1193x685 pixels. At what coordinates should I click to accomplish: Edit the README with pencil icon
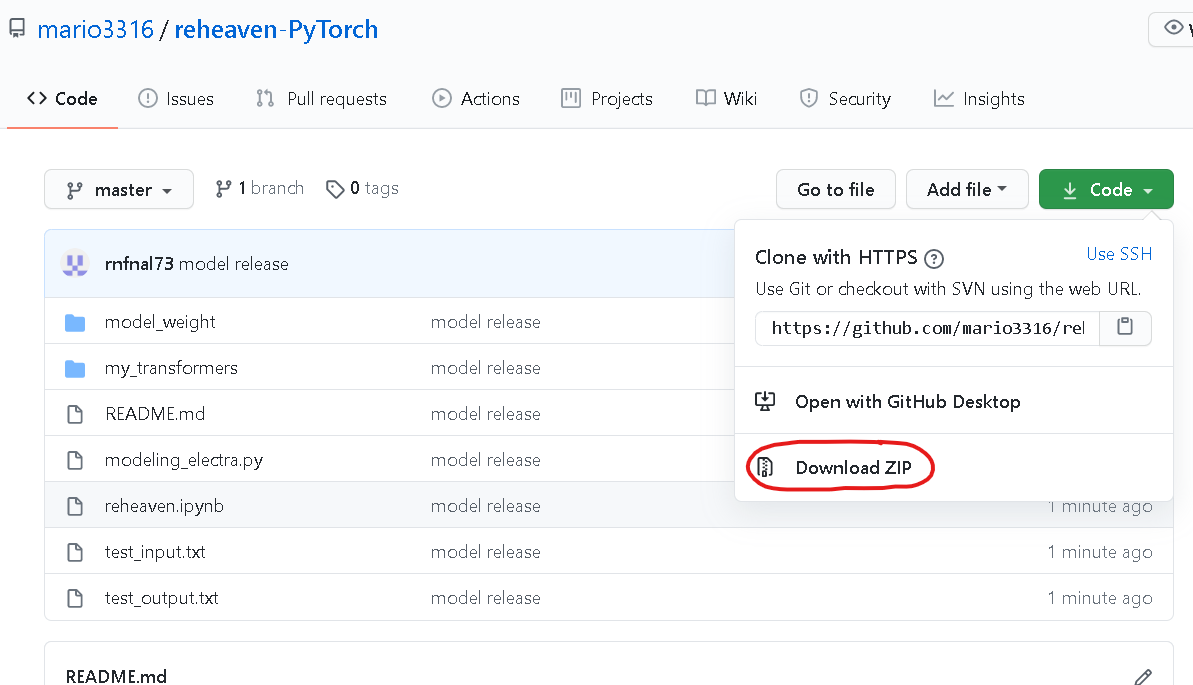point(1143,677)
